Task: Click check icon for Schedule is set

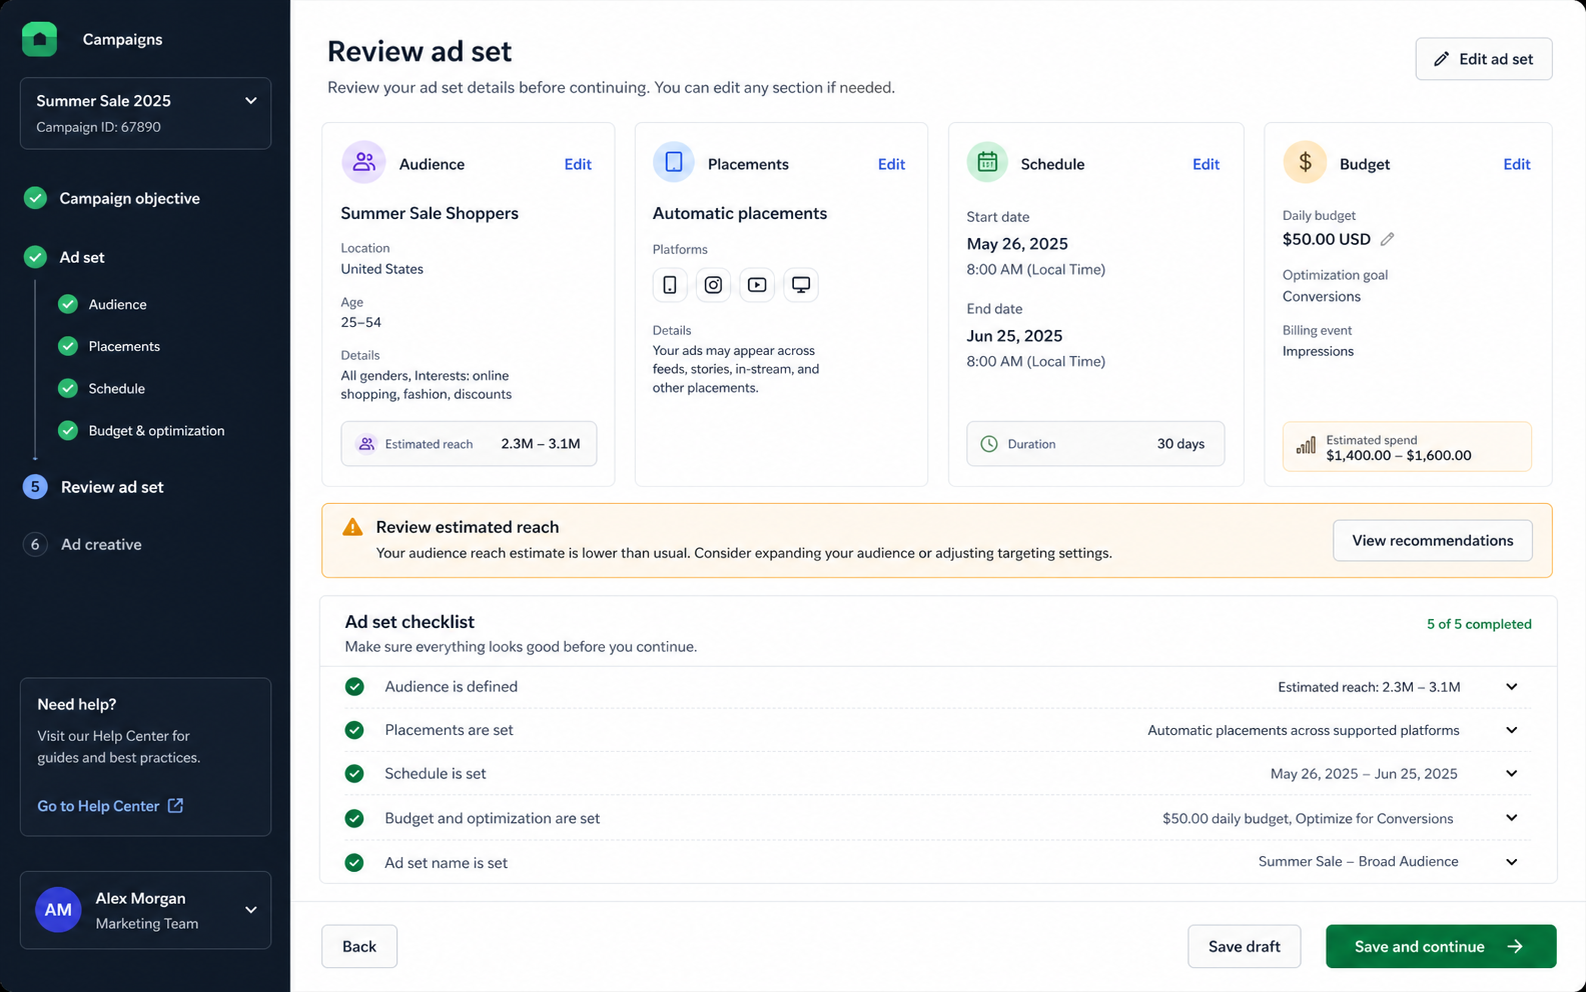Action: [x=354, y=773]
